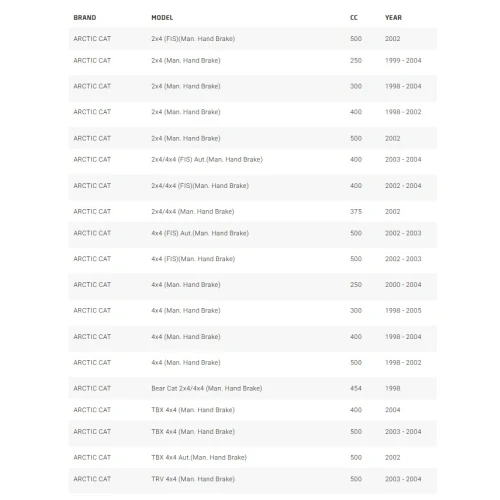The height and width of the screenshot is (500, 500).
Task: Select the Bear Cat 2x4/4x4 model row
Action: [x=253, y=389]
